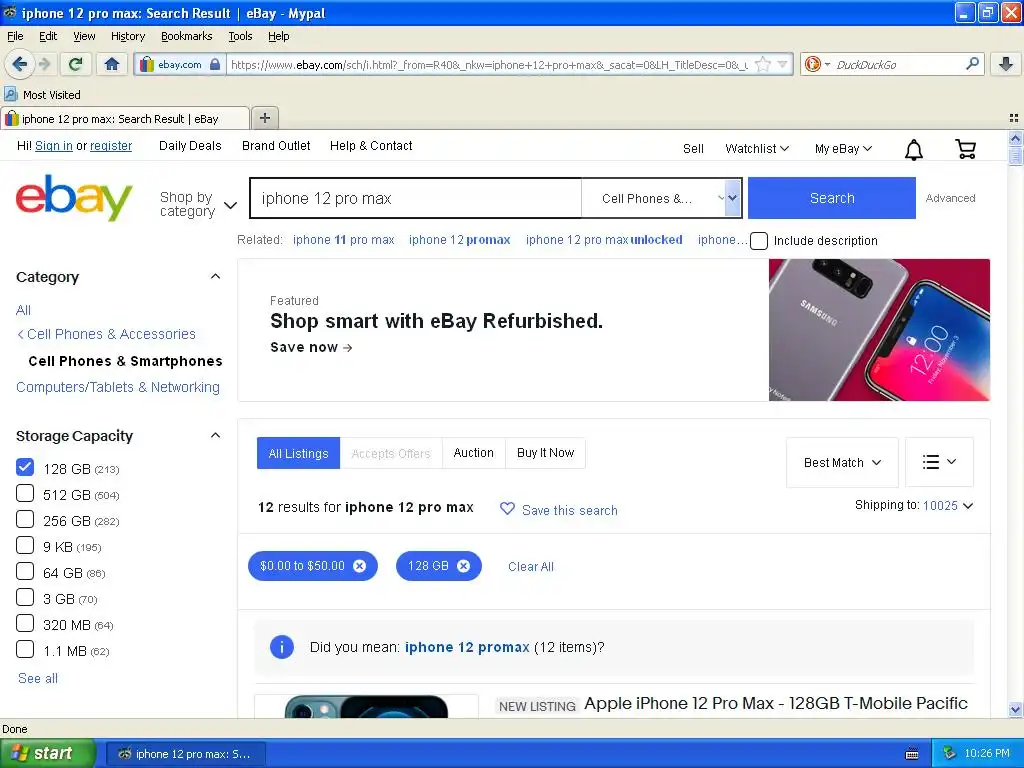Check the 9 KB storage filter
This screenshot has height=768, width=1024.
click(25, 545)
